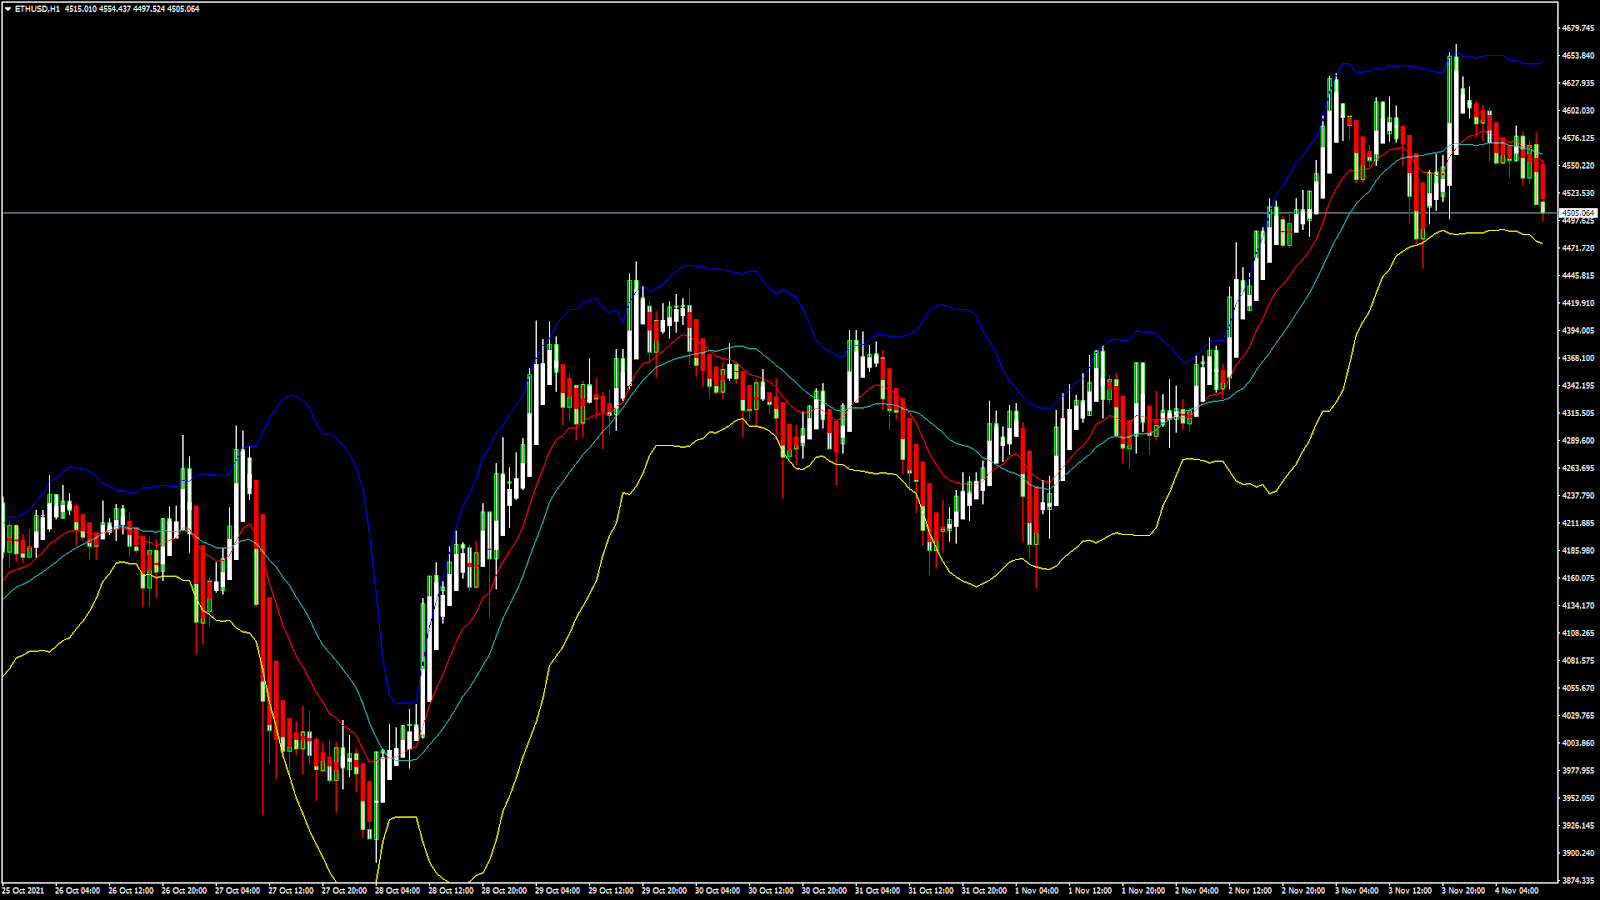1600x900 pixels.
Task: Click price level 4237.790 on the axis
Action: click(x=1578, y=496)
